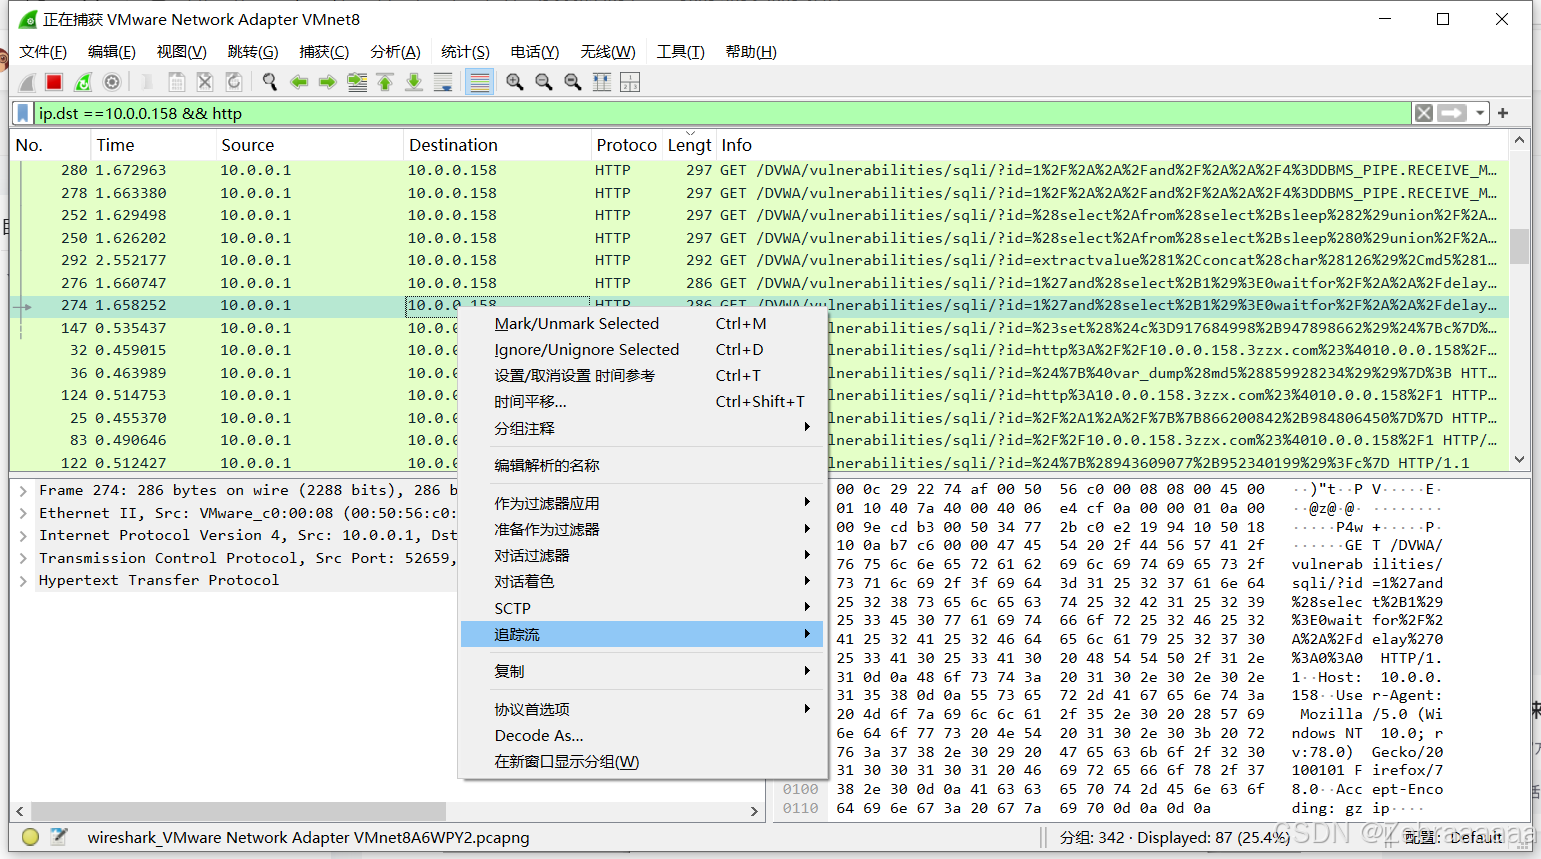Stop the running capture with the red square
This screenshot has width=1541, height=859.
coord(54,82)
